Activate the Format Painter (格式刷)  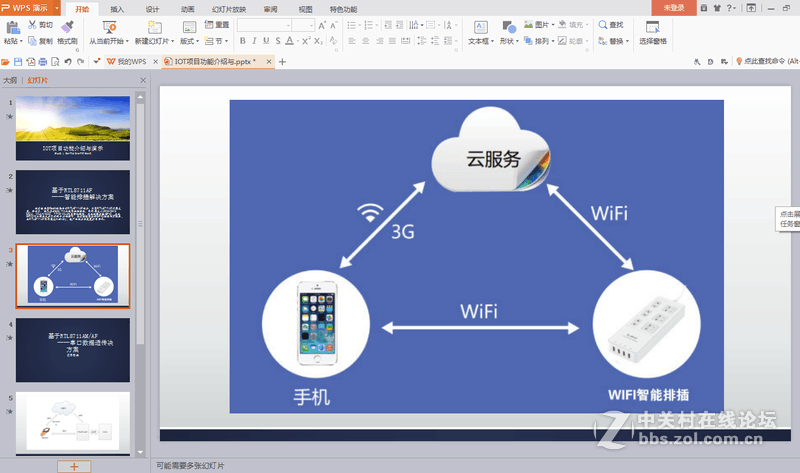[x=67, y=33]
